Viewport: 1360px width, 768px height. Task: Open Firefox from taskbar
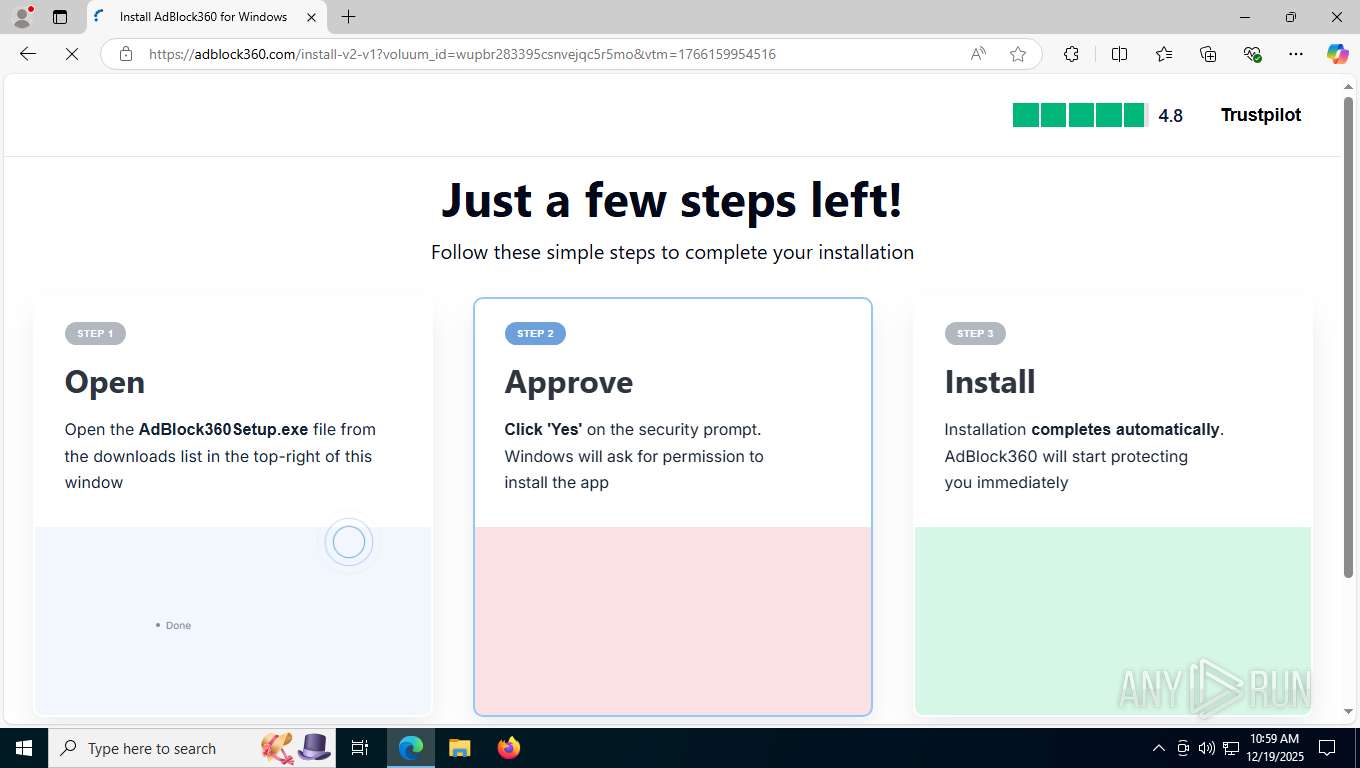pos(509,748)
